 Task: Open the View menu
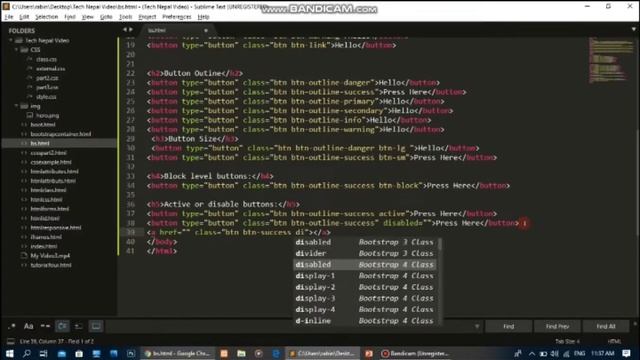click(x=88, y=17)
